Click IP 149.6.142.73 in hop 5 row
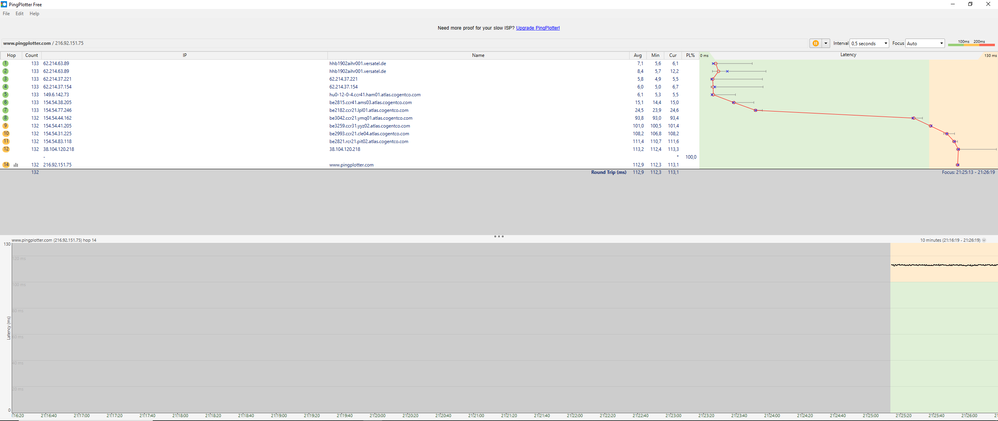 57,94
